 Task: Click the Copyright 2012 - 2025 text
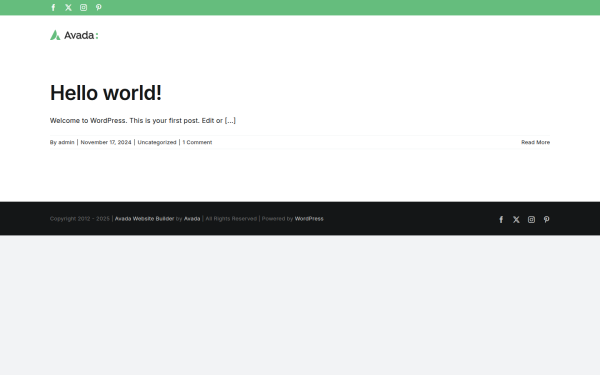tap(80, 218)
